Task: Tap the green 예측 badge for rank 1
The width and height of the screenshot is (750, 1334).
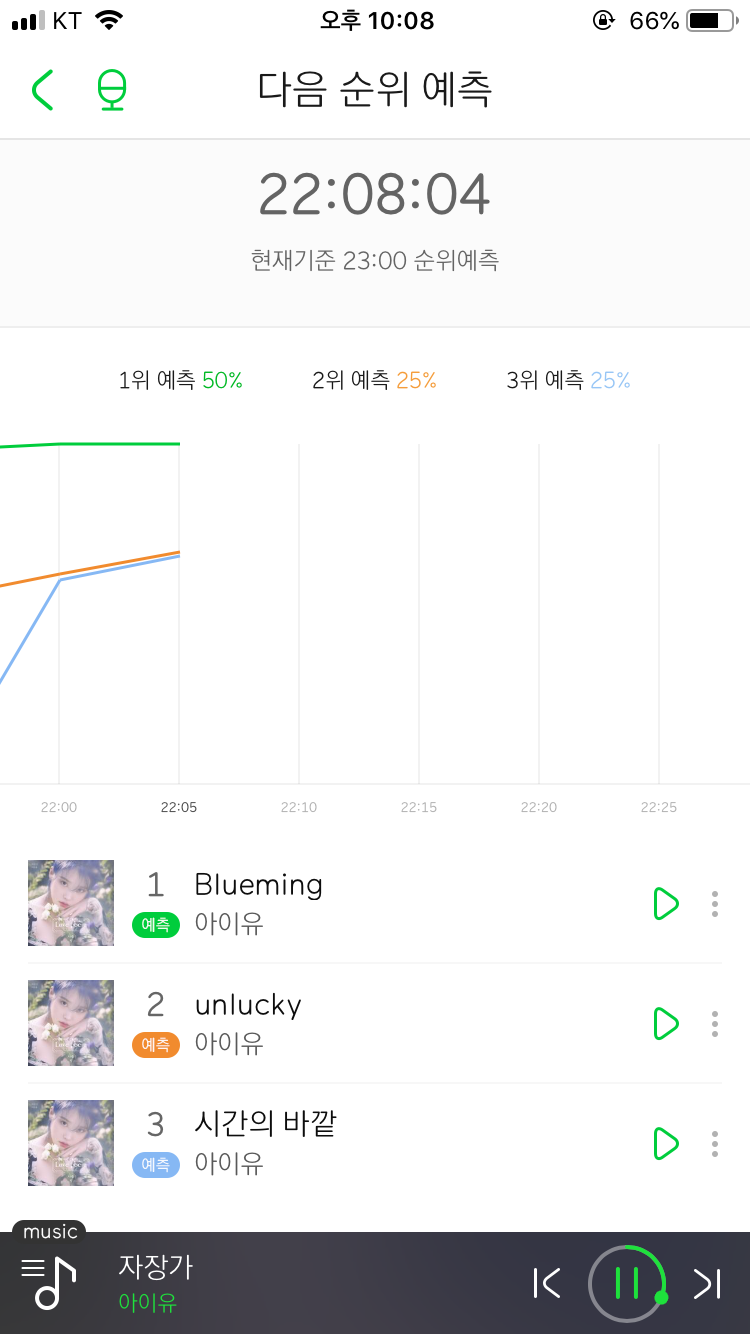Action: (x=156, y=925)
